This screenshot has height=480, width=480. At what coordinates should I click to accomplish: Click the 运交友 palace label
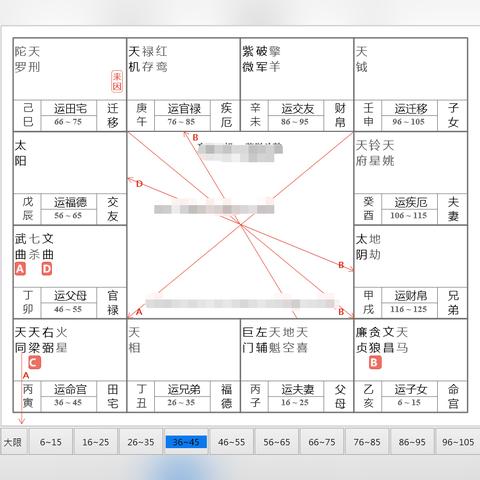pos(297,109)
